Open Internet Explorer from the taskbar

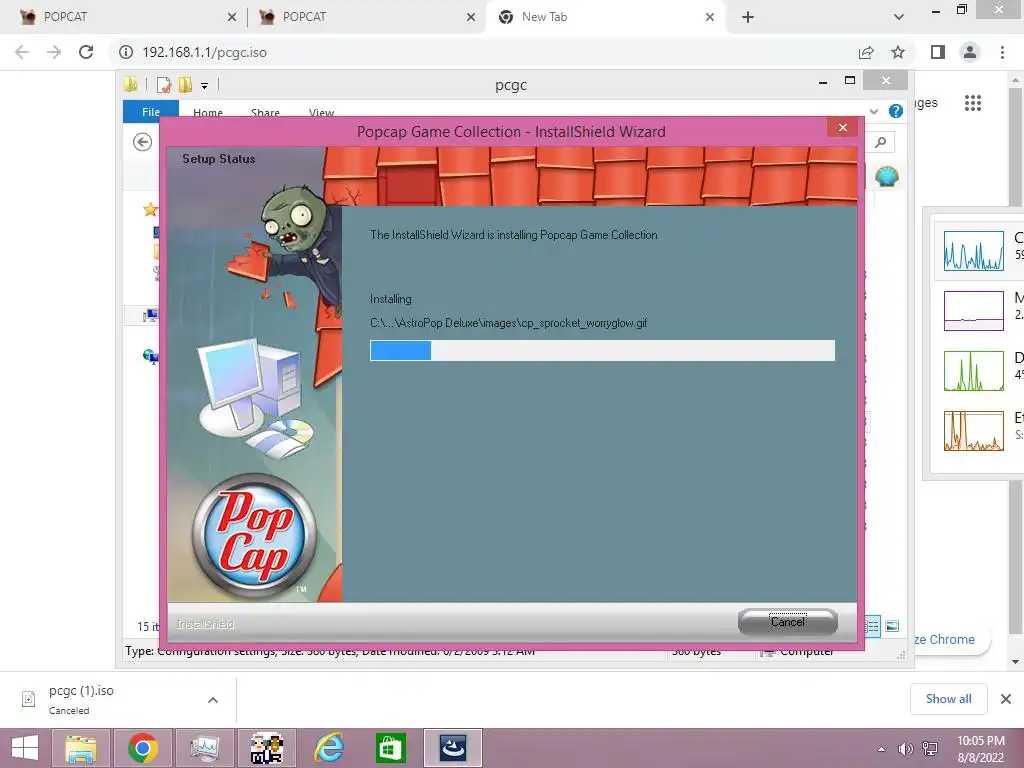pyautogui.click(x=328, y=748)
